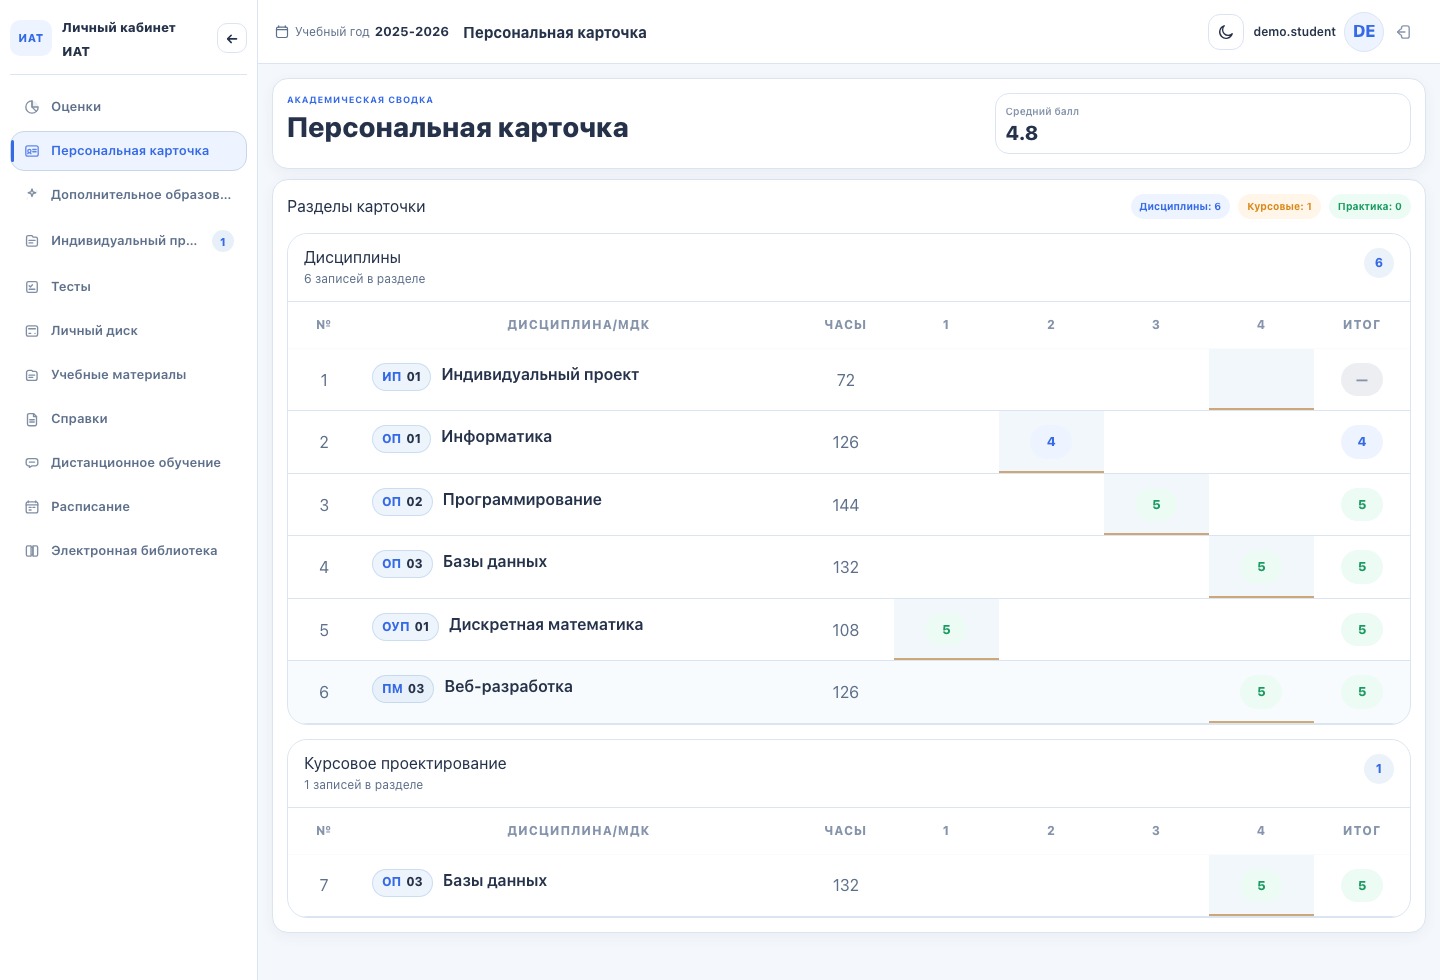This screenshot has height=980, width=1440.
Task: Click the Личный диск icon
Action: pos(32,331)
